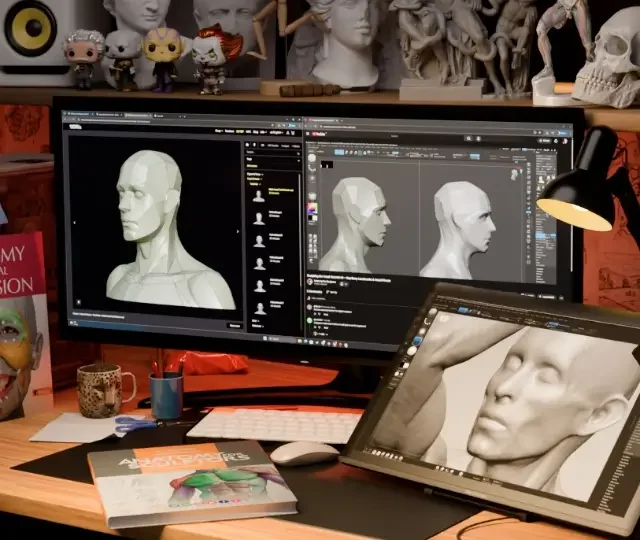Screen dimensions: 640x540
Task: Click the next arrow on the 3D viewer
Action: coord(238,231)
